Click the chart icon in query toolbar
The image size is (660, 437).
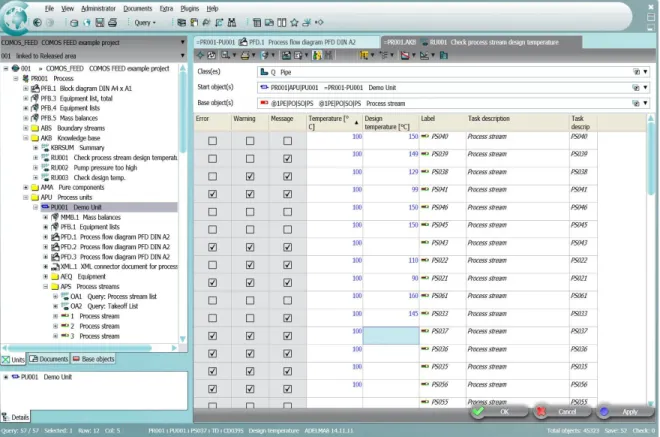point(424,55)
